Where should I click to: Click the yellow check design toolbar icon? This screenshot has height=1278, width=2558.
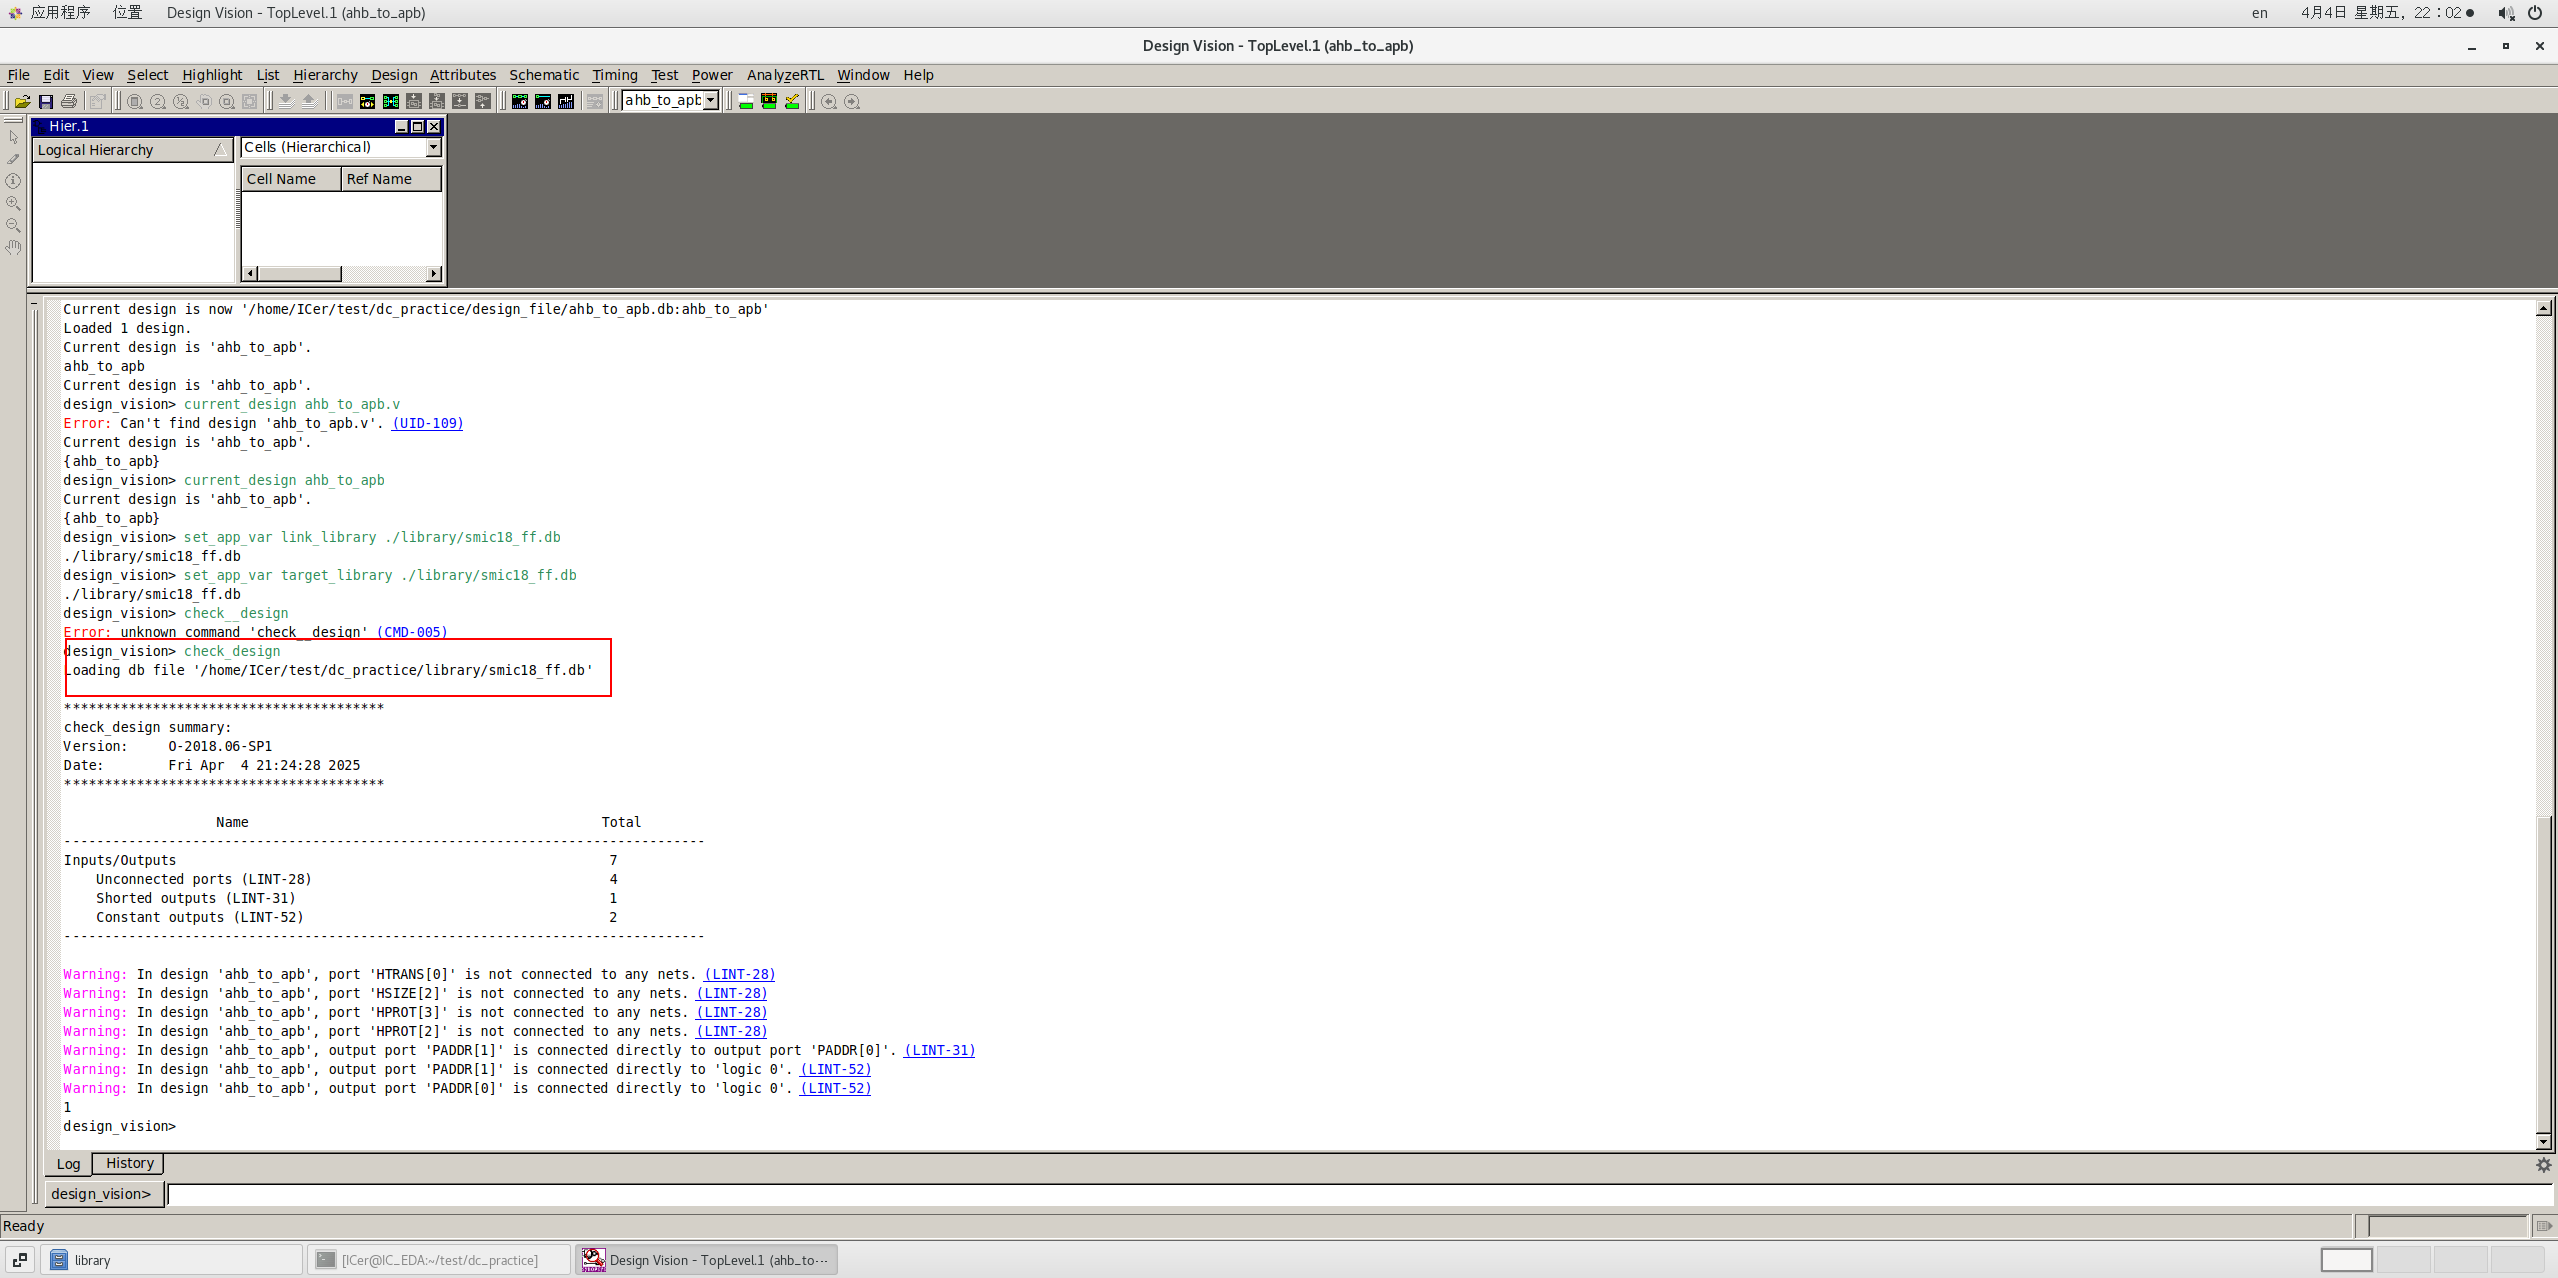coord(792,101)
